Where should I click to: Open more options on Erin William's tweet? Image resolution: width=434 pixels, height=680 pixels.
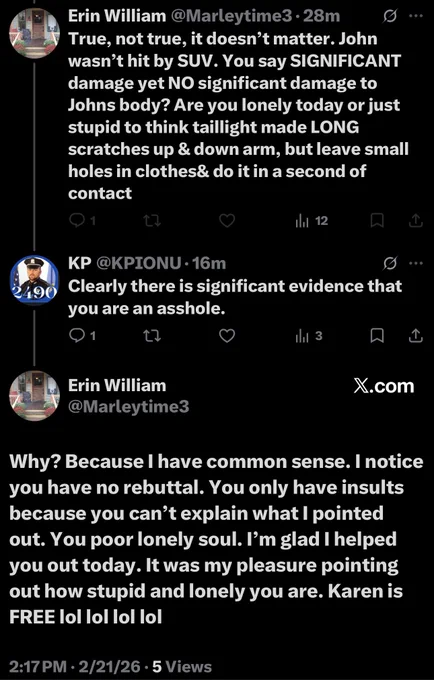pyautogui.click(x=416, y=16)
